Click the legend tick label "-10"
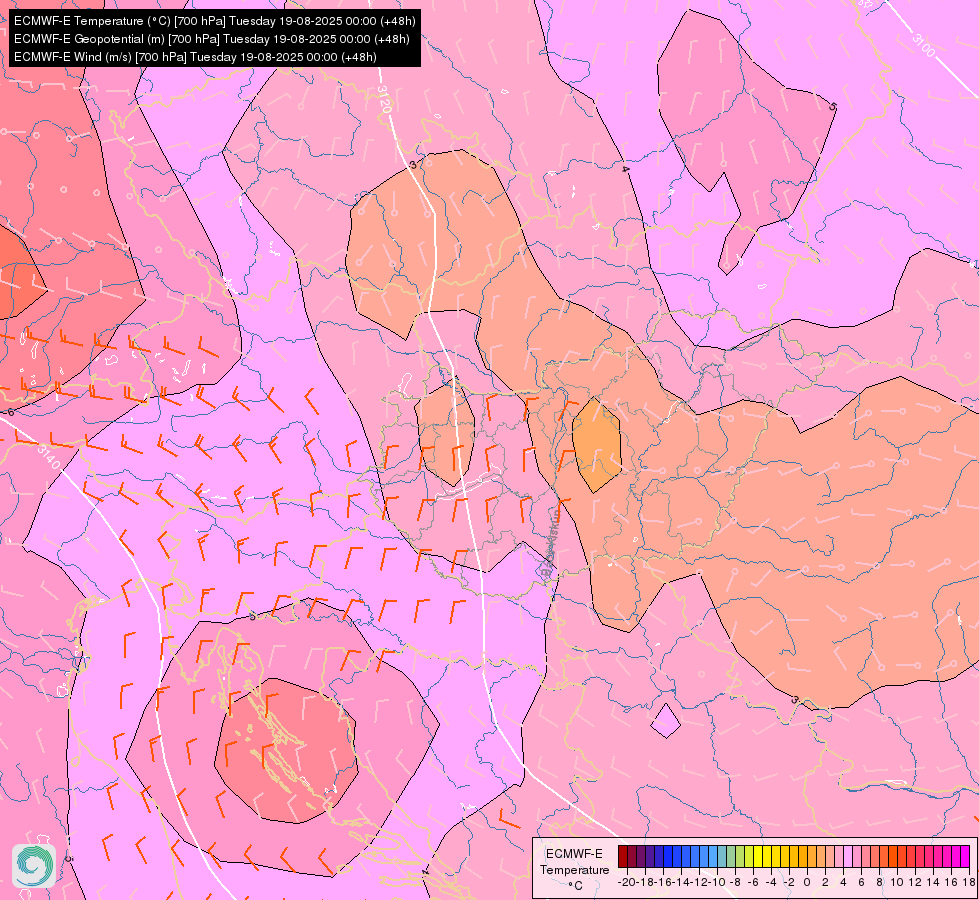 click(x=715, y=882)
